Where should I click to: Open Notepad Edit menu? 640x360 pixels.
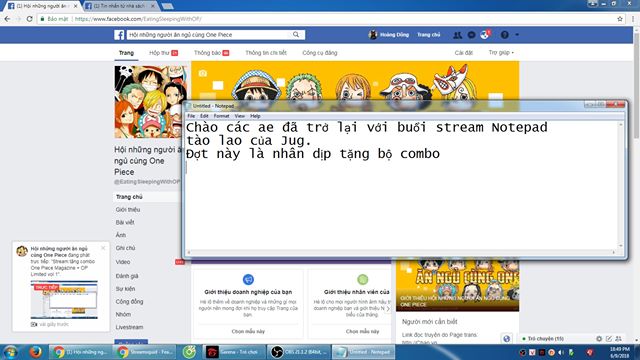coord(204,116)
